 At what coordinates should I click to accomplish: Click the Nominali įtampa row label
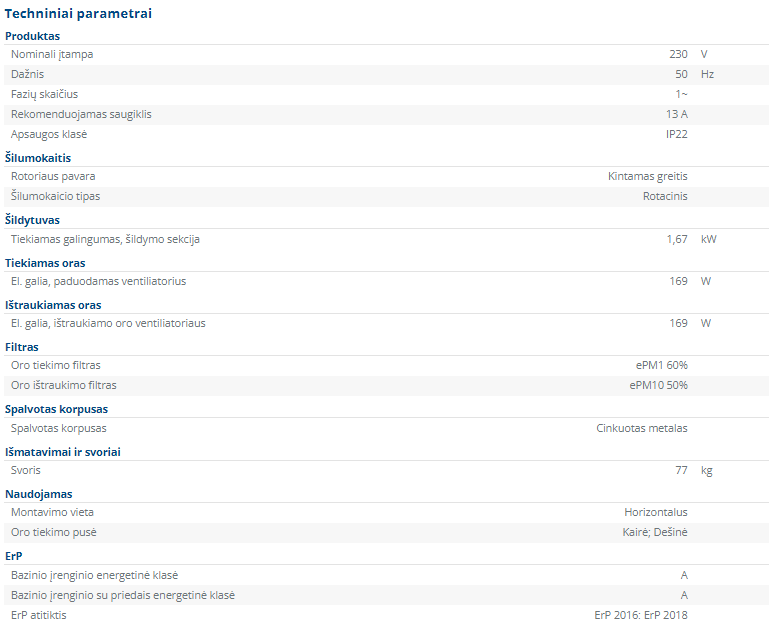(x=52, y=54)
